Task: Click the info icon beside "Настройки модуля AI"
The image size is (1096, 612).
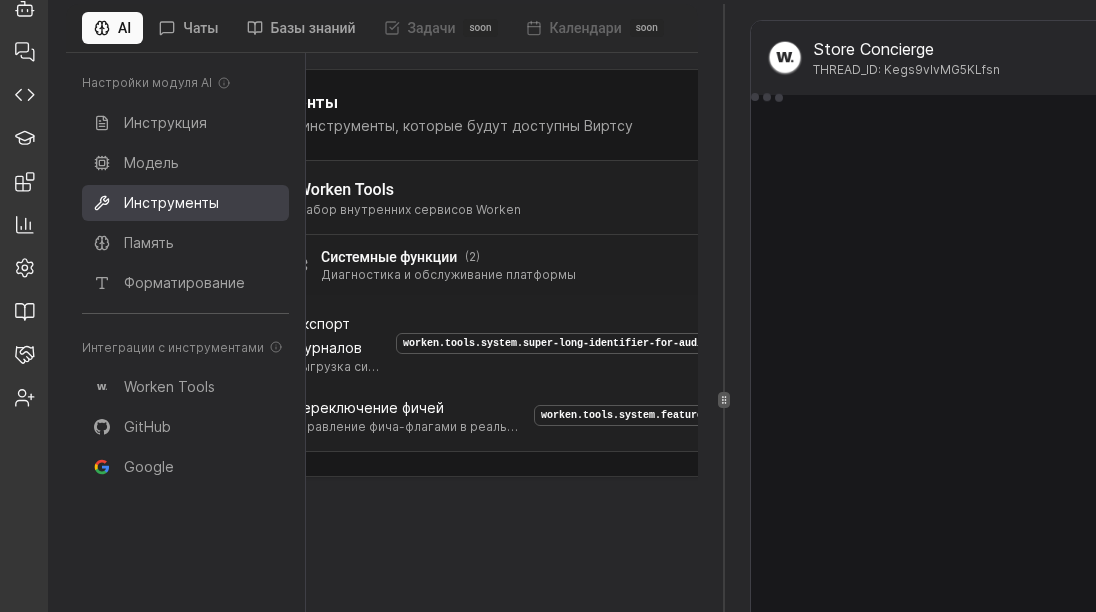Action: point(224,83)
